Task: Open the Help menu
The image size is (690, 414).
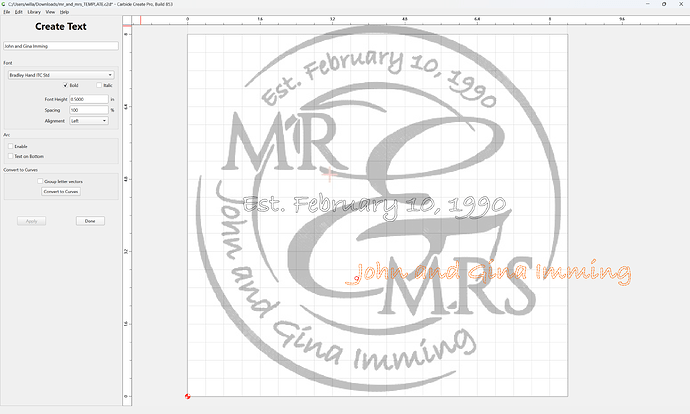Action: (x=64, y=12)
